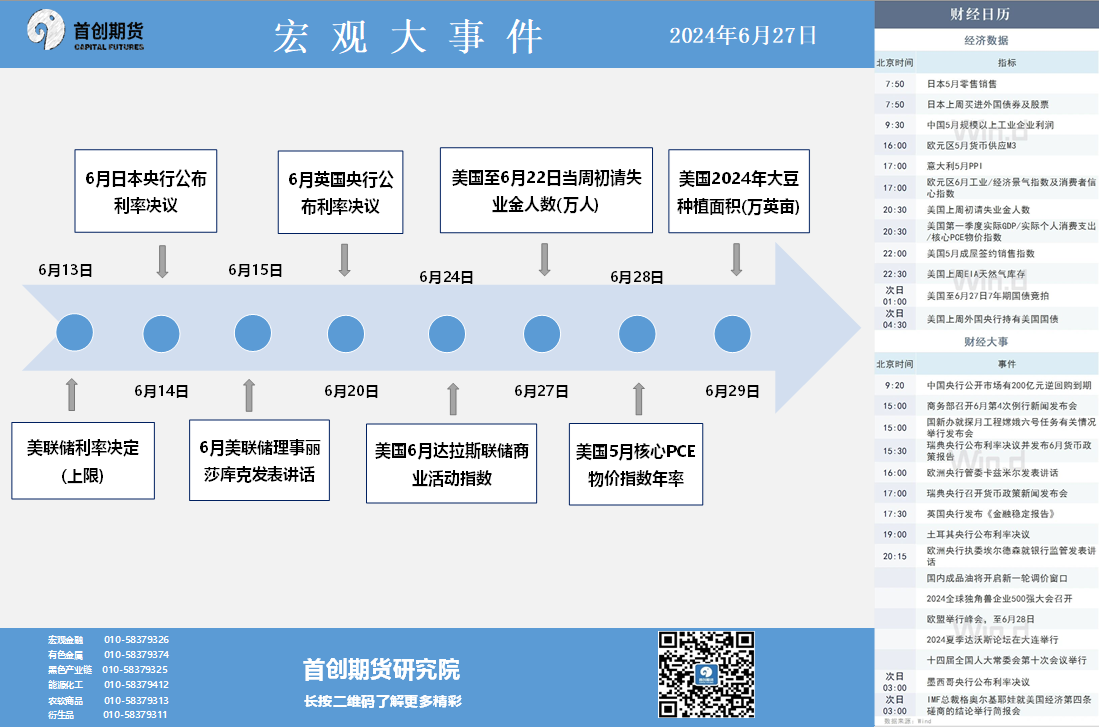Click the 美国至6月22日当周初请失业金人数 box

546,190
